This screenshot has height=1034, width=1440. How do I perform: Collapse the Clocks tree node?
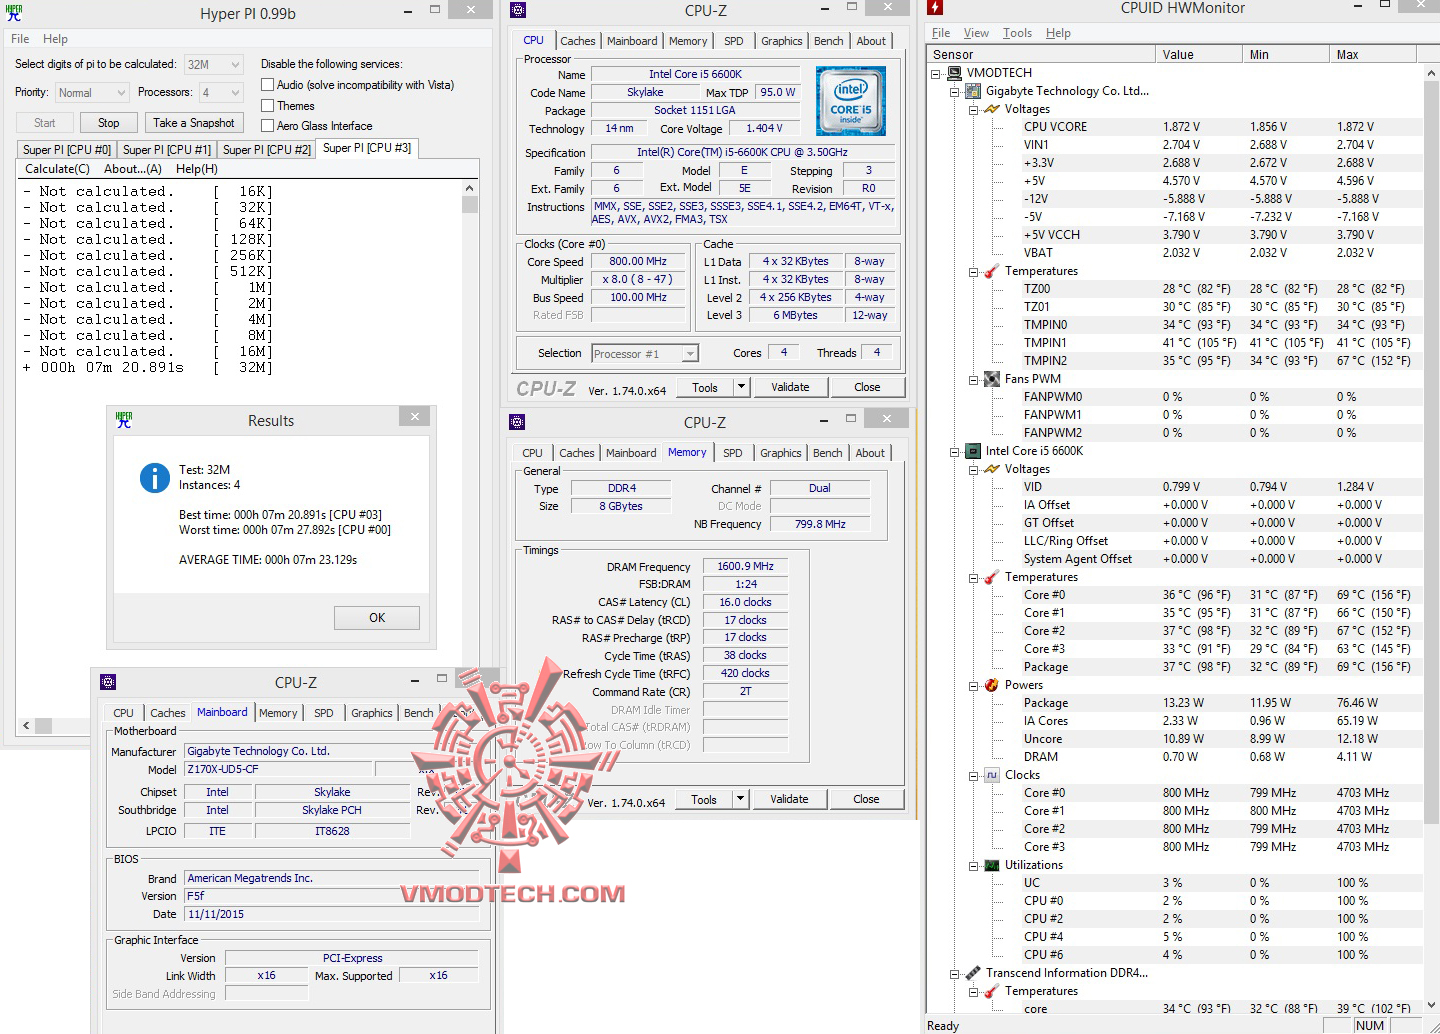[x=973, y=775]
